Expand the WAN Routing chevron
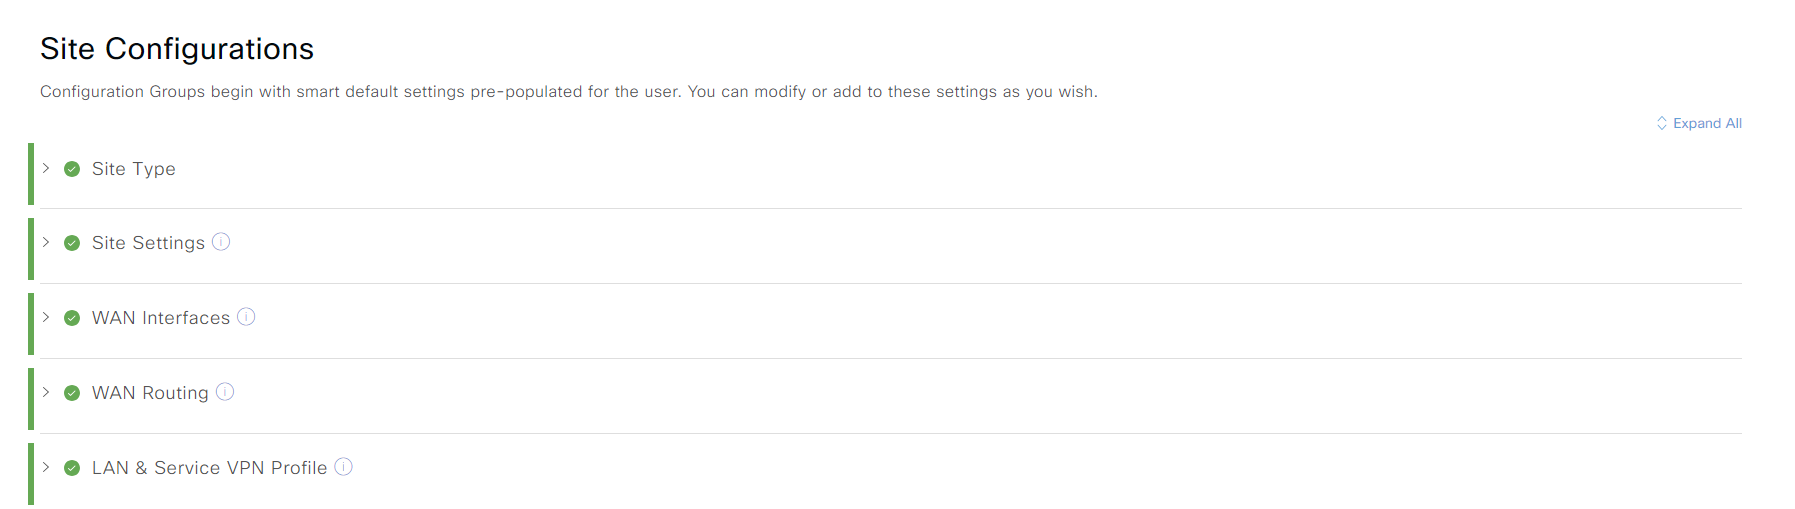The height and width of the screenshot is (509, 1795). [x=46, y=392]
